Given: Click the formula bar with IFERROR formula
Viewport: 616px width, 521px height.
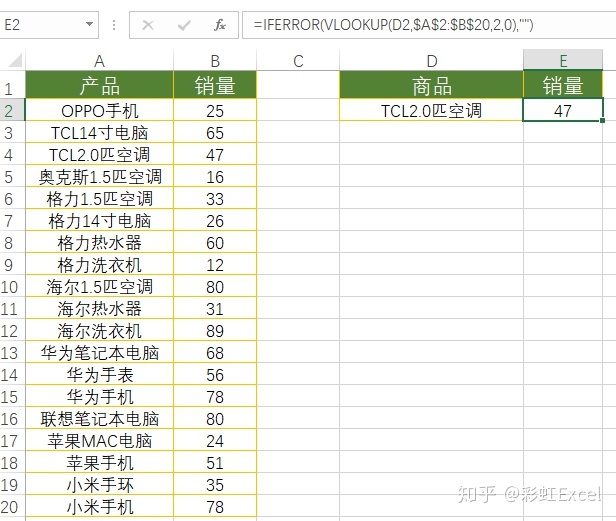Looking at the screenshot, I should tap(429, 25).
